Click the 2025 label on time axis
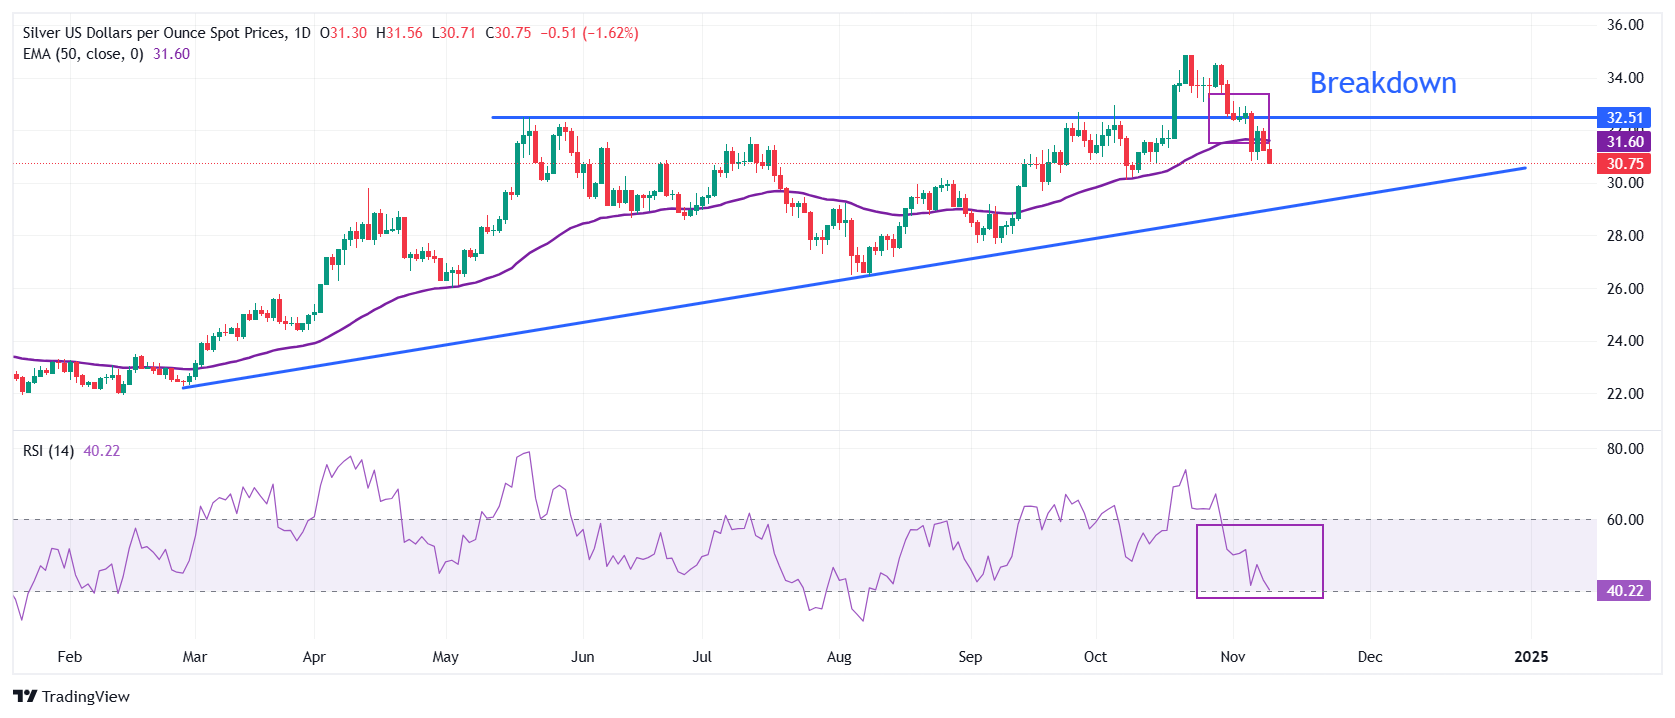The width and height of the screenshot is (1675, 718). point(1531,657)
